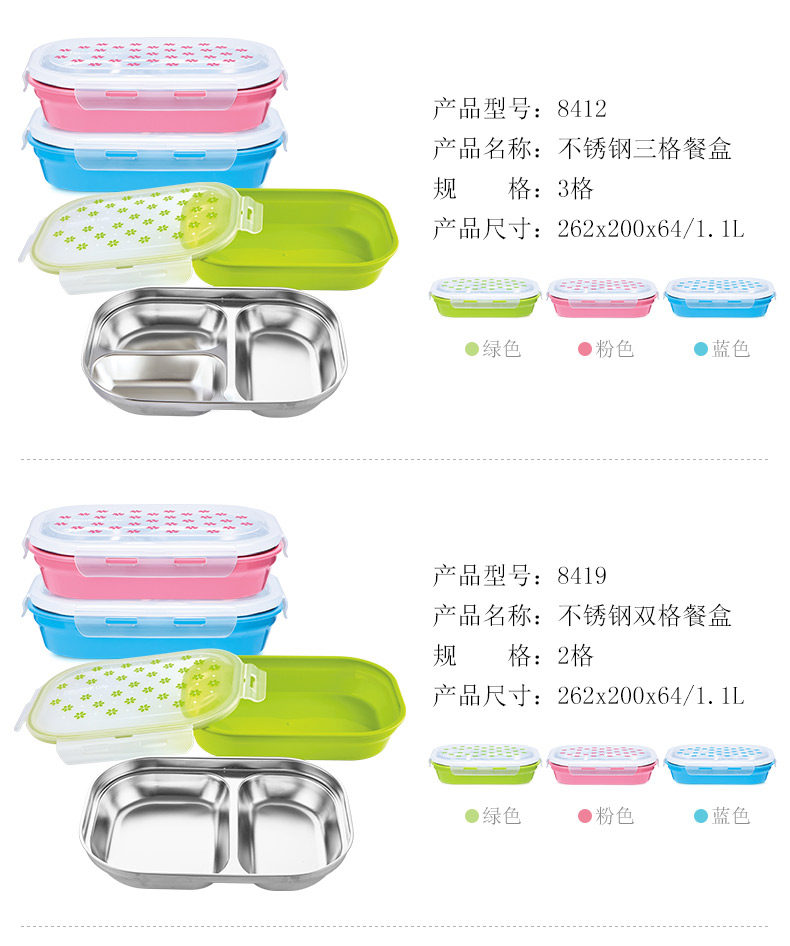The height and width of the screenshot is (946, 790).
Task: Click the pink color dot for model 8412
Action: click(584, 349)
